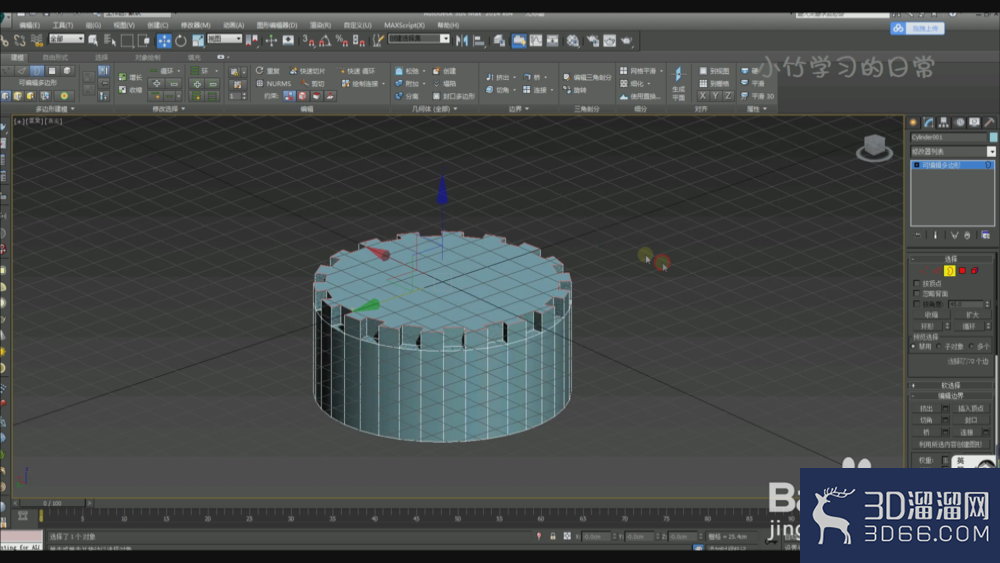Select the Scale transform tool
Screen dimensions: 1000x563
point(198,41)
